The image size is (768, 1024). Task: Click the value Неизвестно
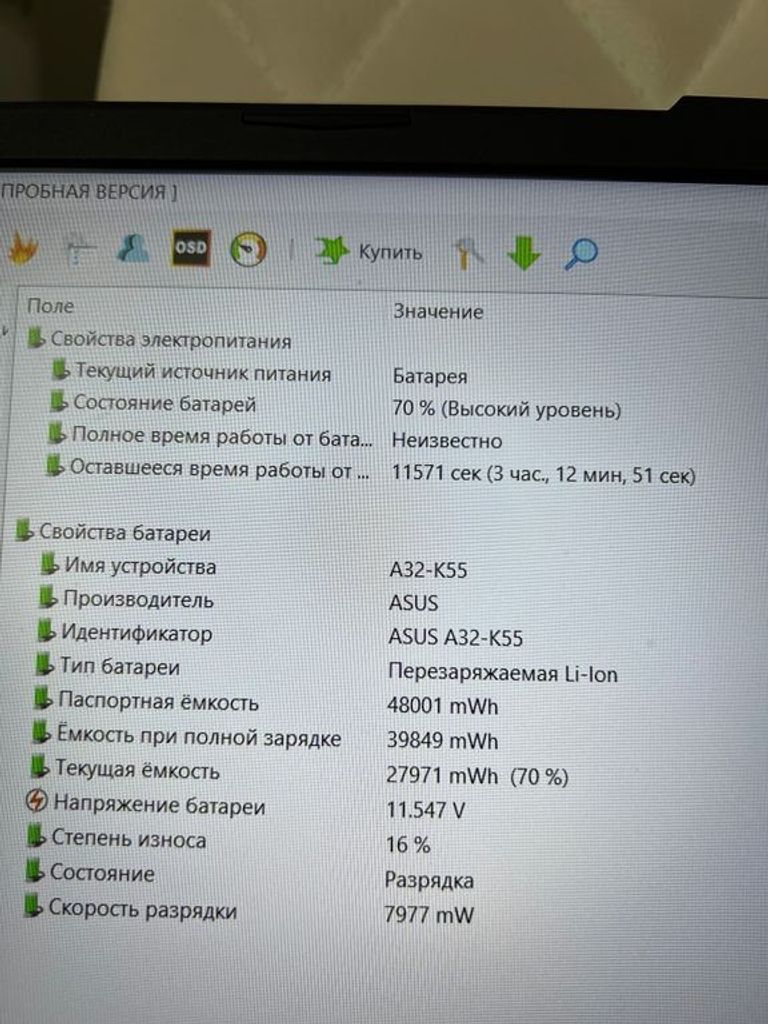point(447,441)
